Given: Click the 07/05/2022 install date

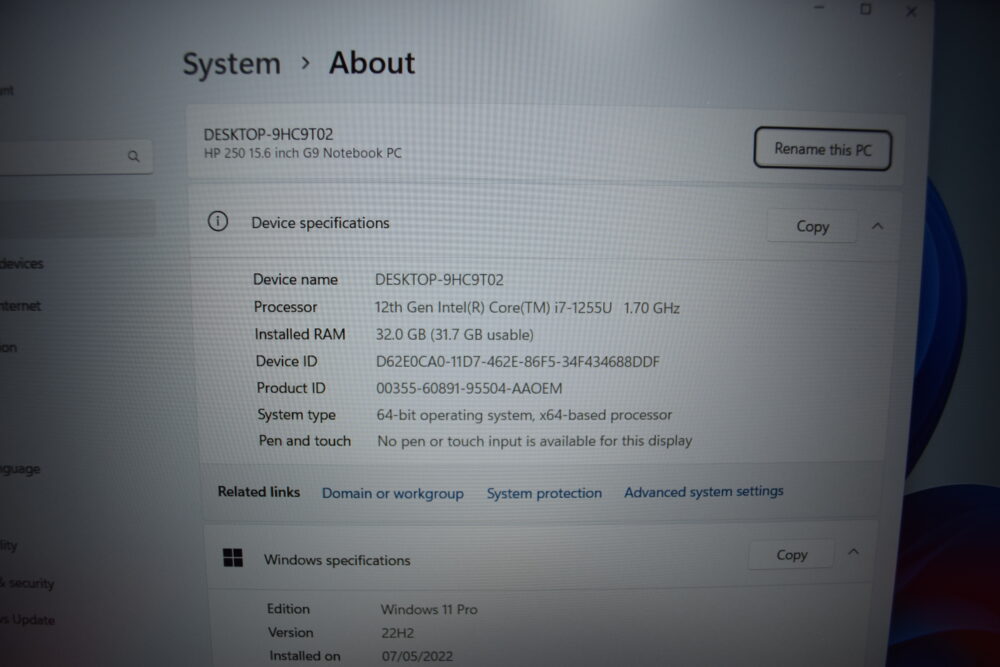Looking at the screenshot, I should point(418,656).
